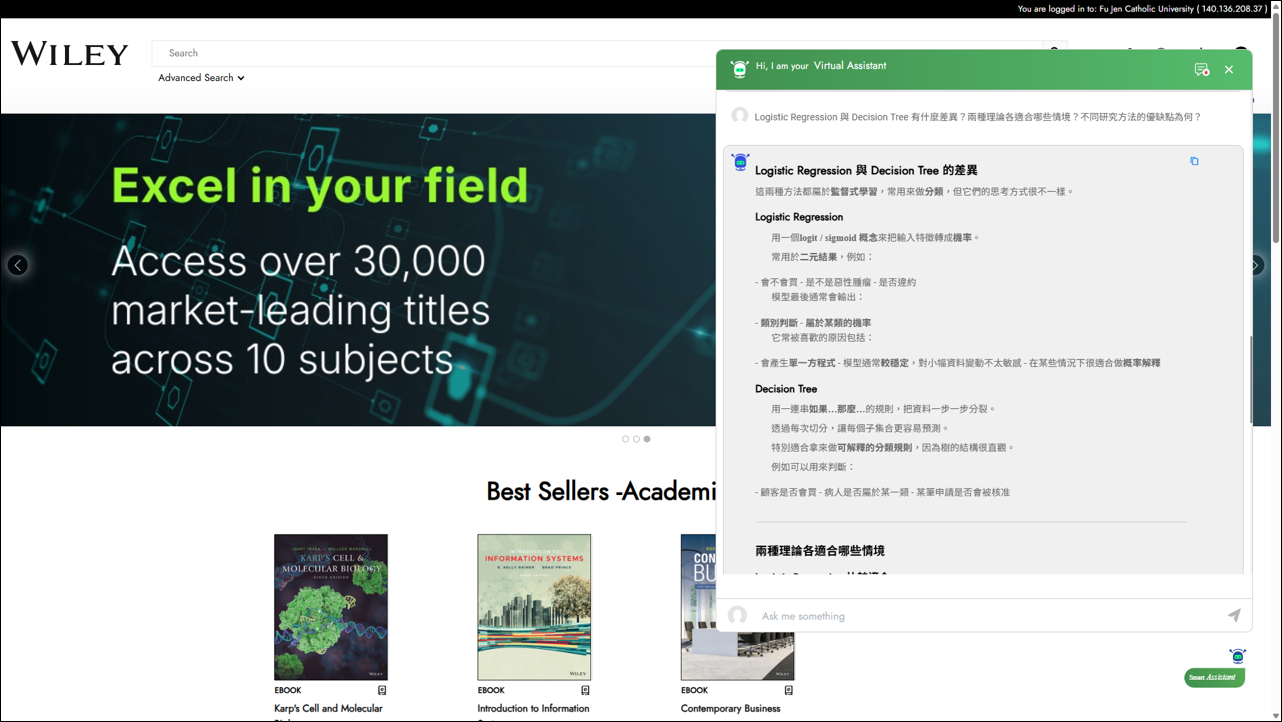
Task: Copy the assistant's answer with the copy icon
Action: click(1194, 161)
